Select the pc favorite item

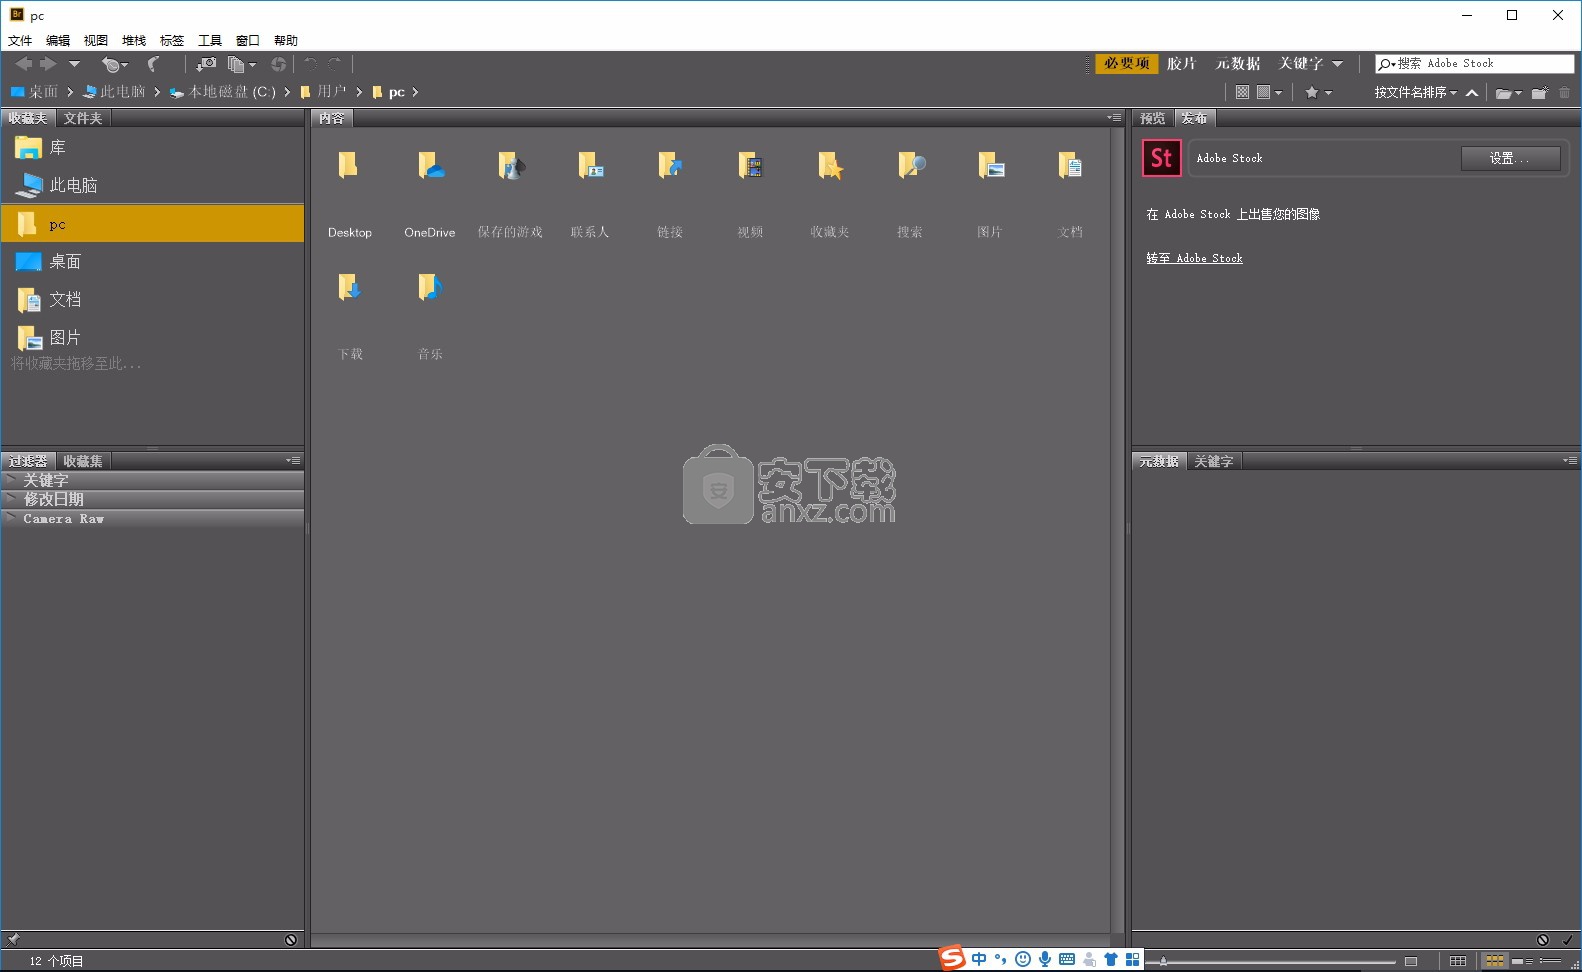point(152,224)
